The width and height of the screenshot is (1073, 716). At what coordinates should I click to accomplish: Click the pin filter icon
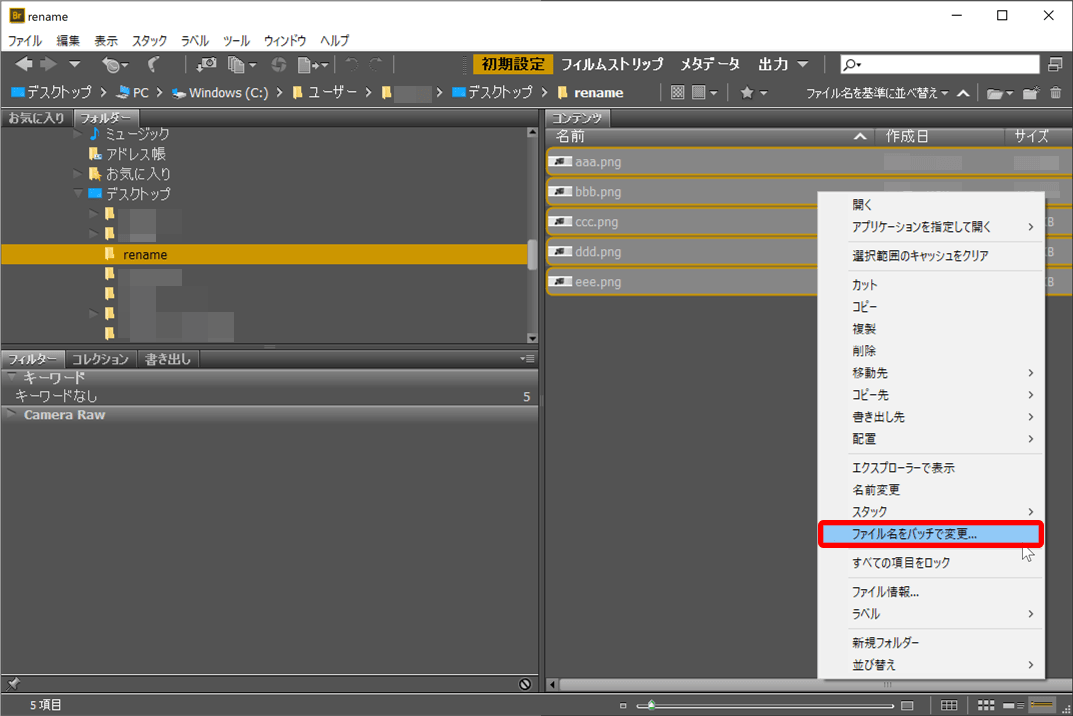[x=13, y=683]
